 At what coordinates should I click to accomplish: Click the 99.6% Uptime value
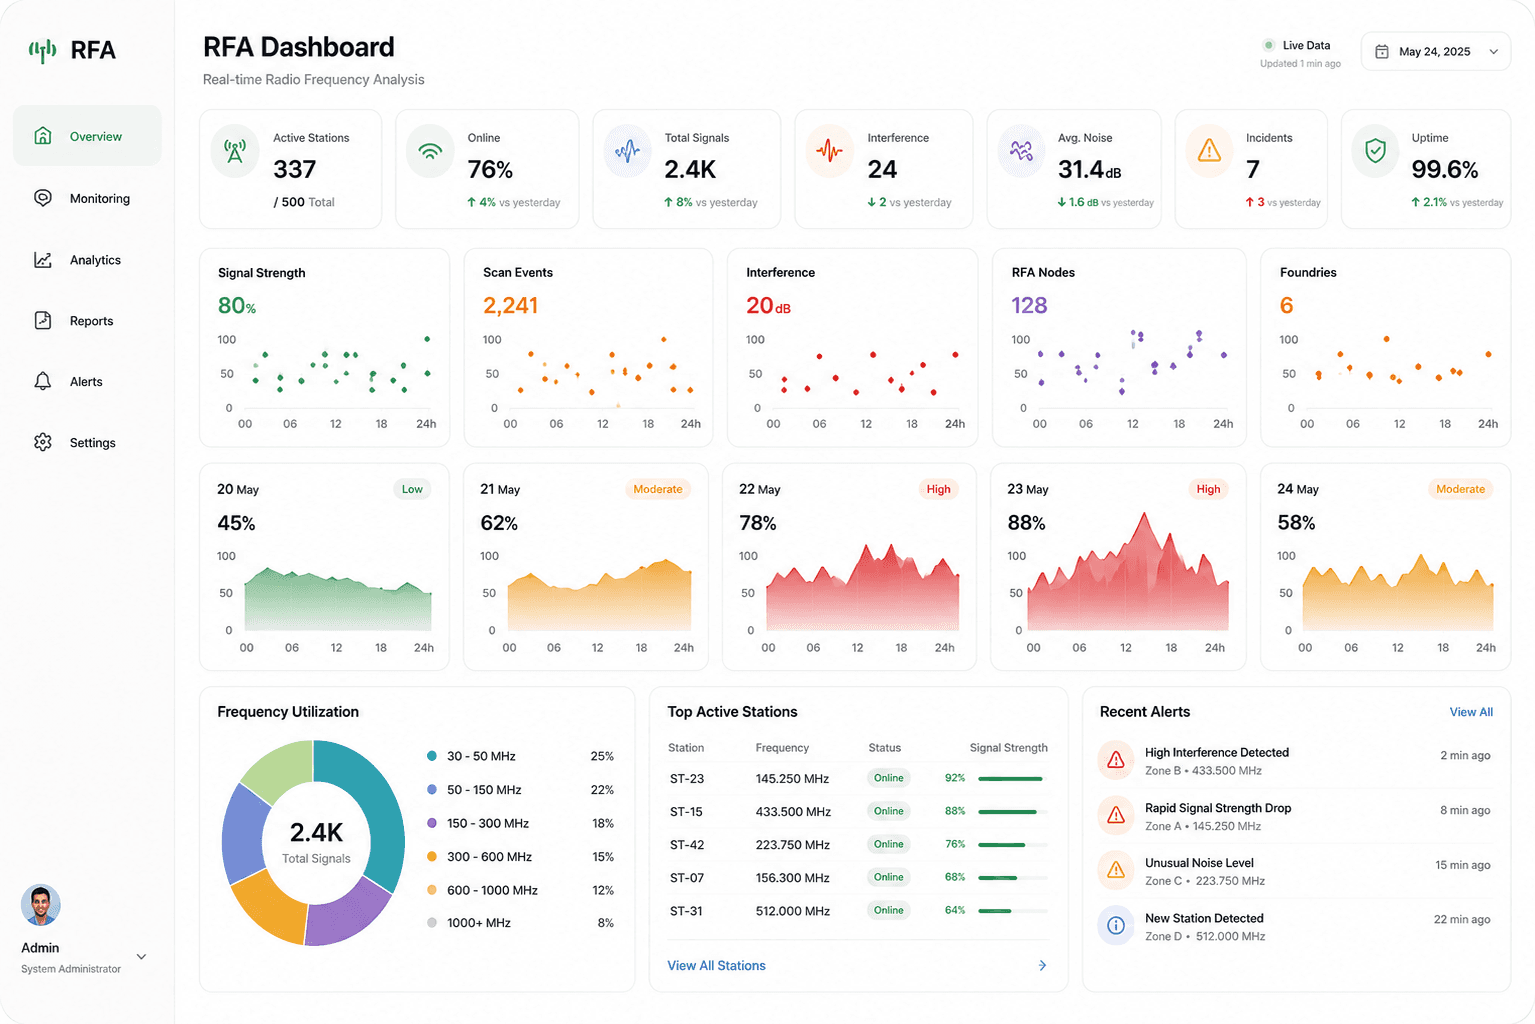[1444, 170]
